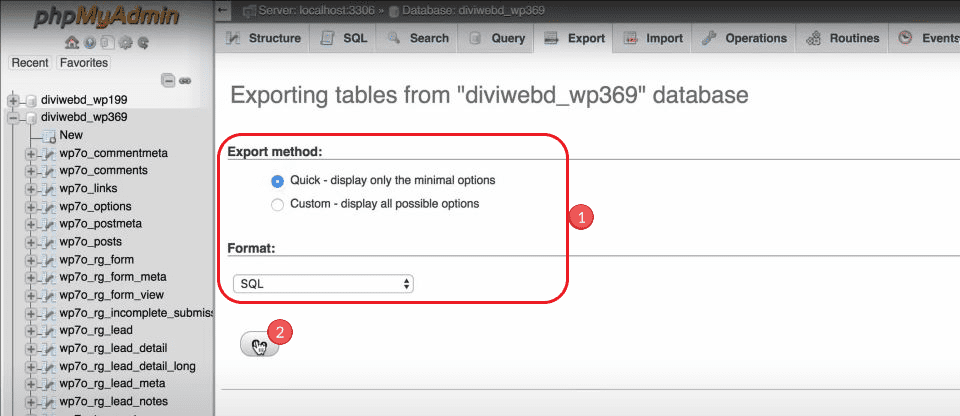Open the Operations tab
Viewport: 960px width, 416px height.
pos(744,39)
